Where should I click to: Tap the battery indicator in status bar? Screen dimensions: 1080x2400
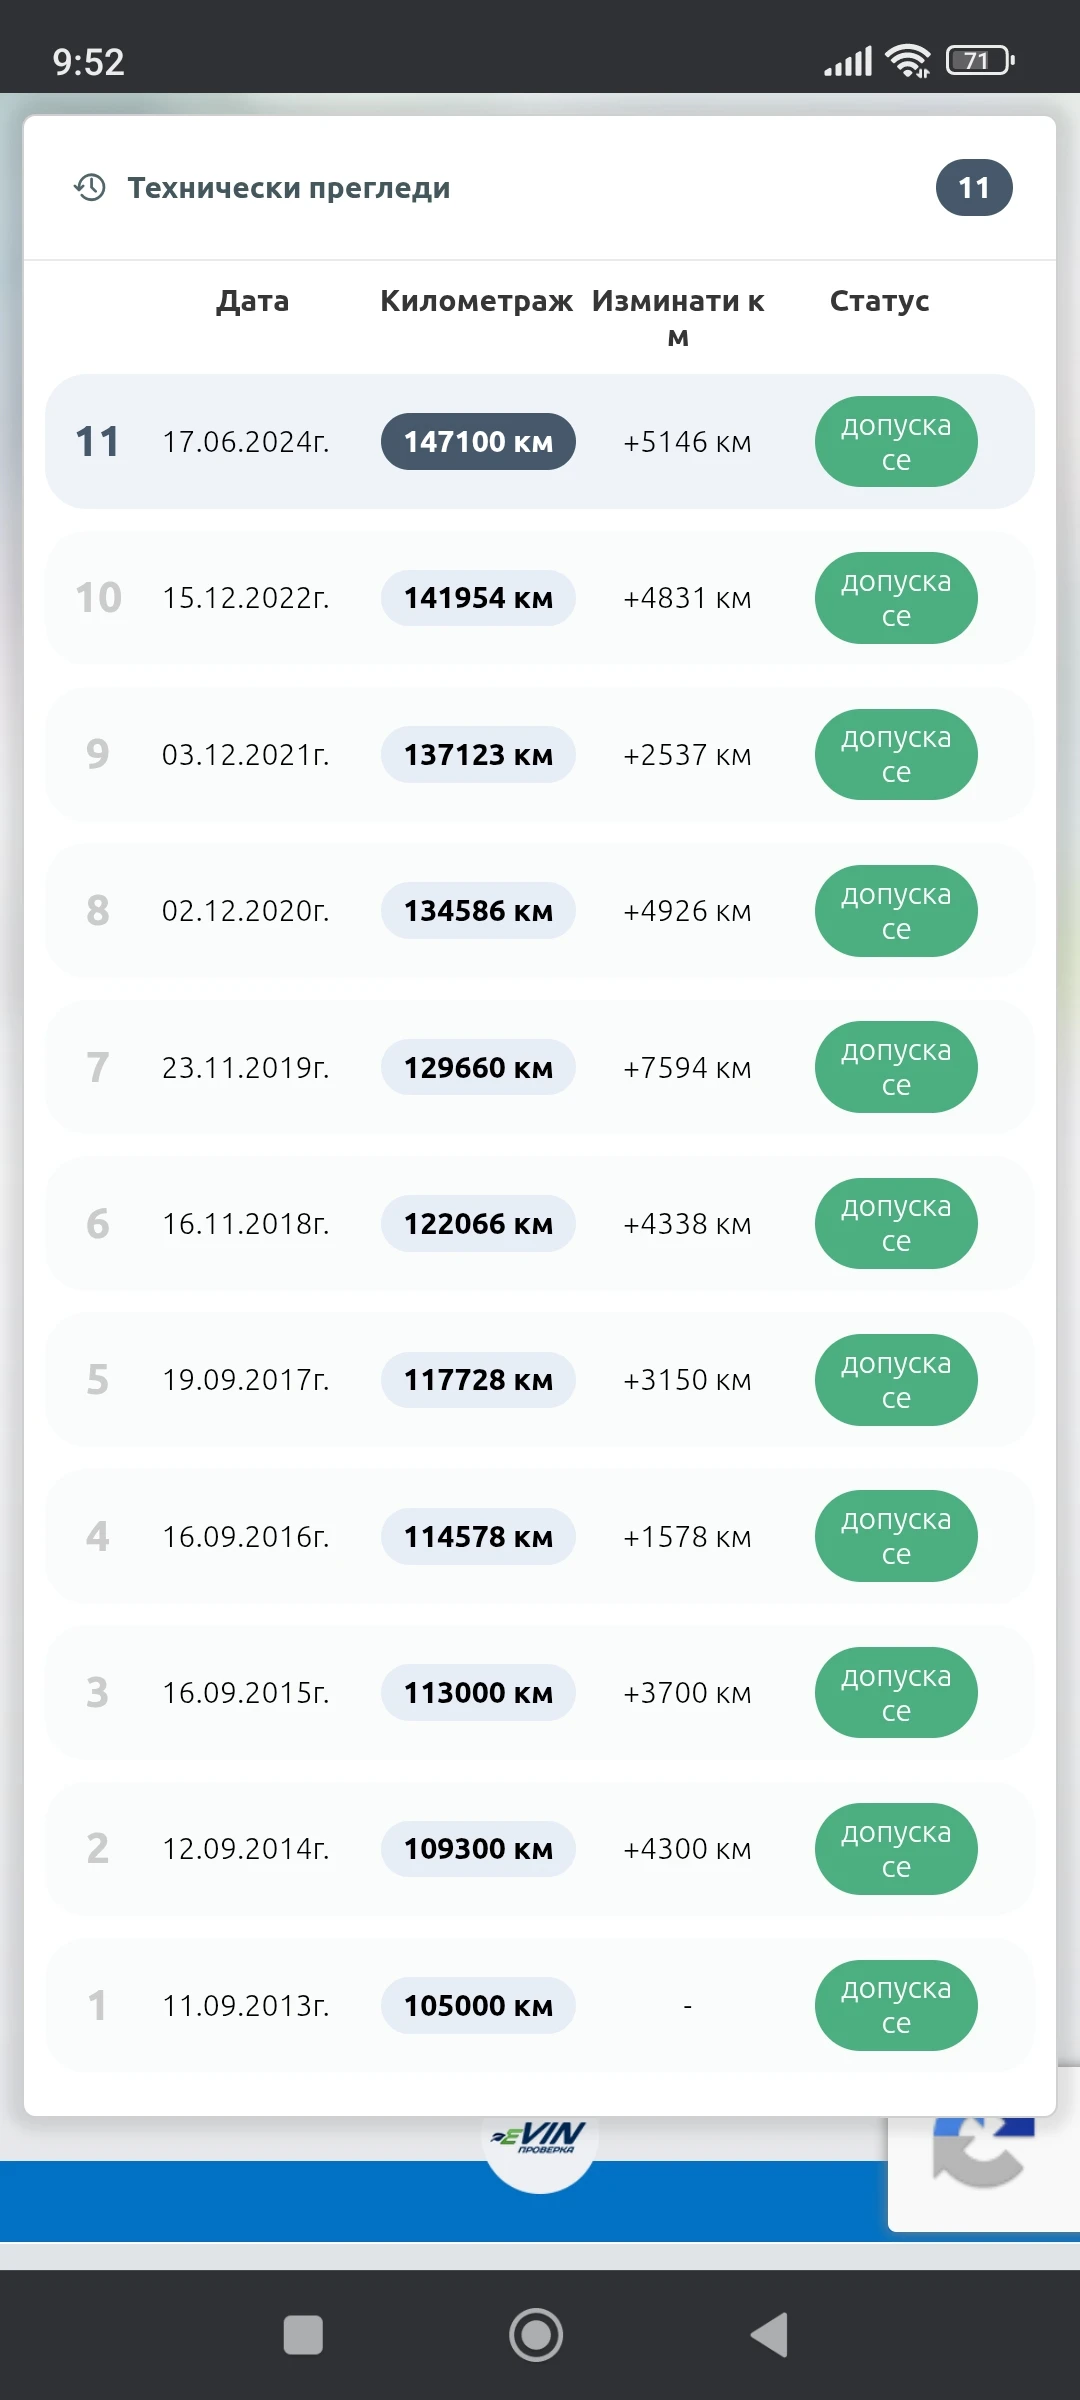[979, 61]
